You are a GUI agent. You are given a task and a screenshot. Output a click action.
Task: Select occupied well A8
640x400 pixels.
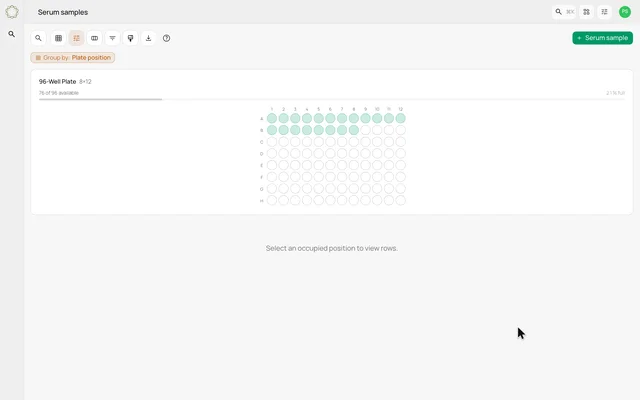click(354, 118)
